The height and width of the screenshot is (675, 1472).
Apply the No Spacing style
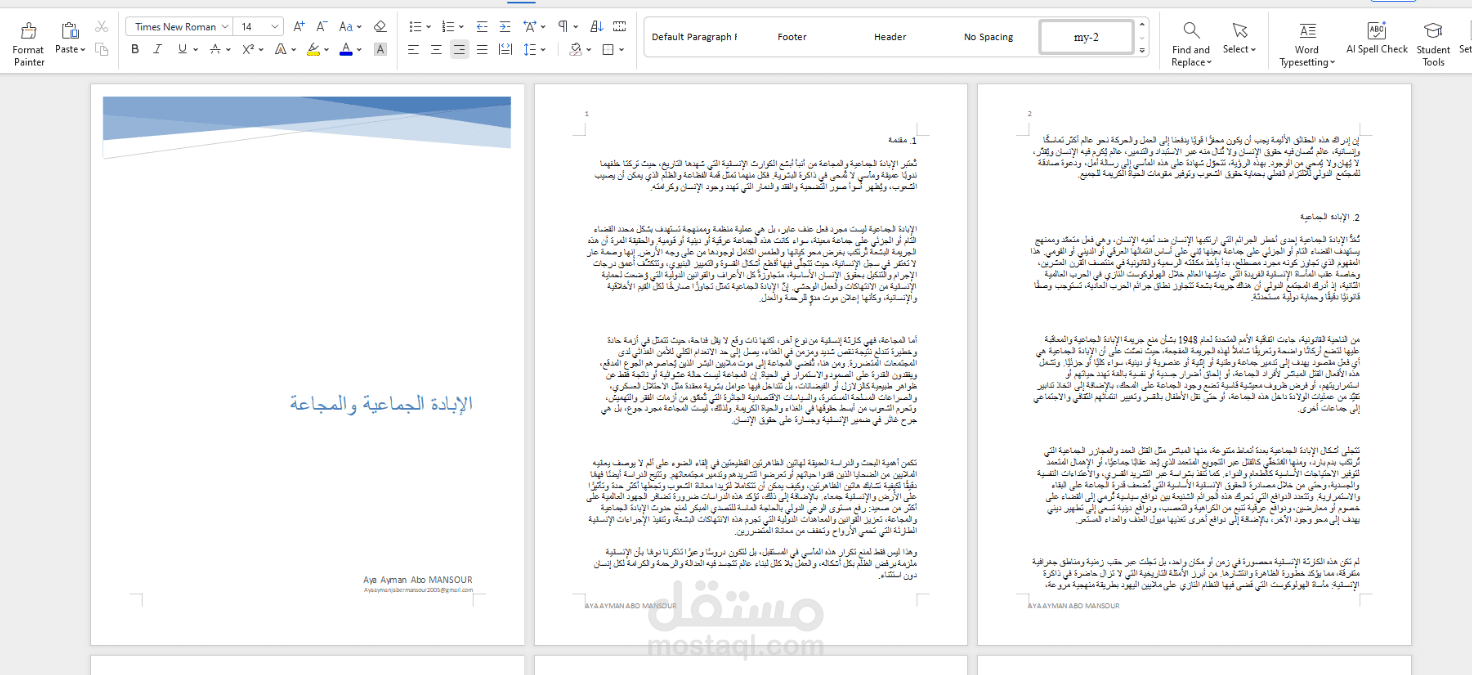[x=988, y=36]
